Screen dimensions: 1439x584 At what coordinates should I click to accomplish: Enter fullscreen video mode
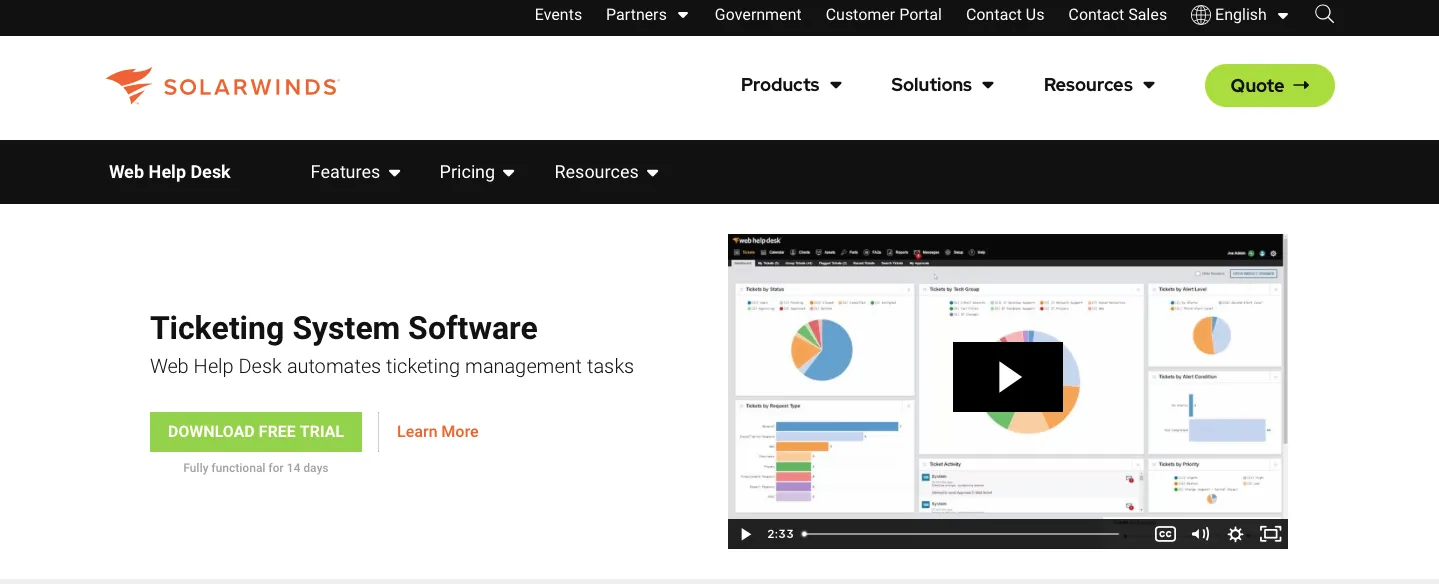pos(1270,534)
